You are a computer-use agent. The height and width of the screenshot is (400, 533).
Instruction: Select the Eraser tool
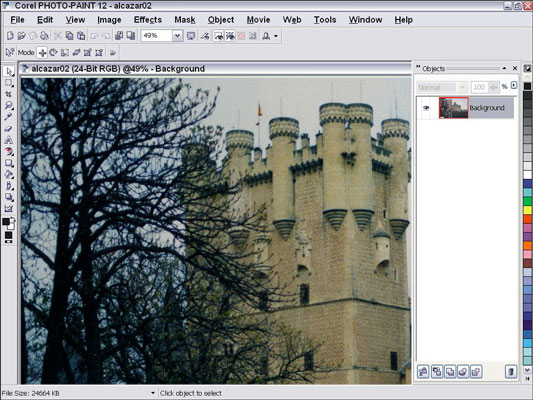click(9, 128)
